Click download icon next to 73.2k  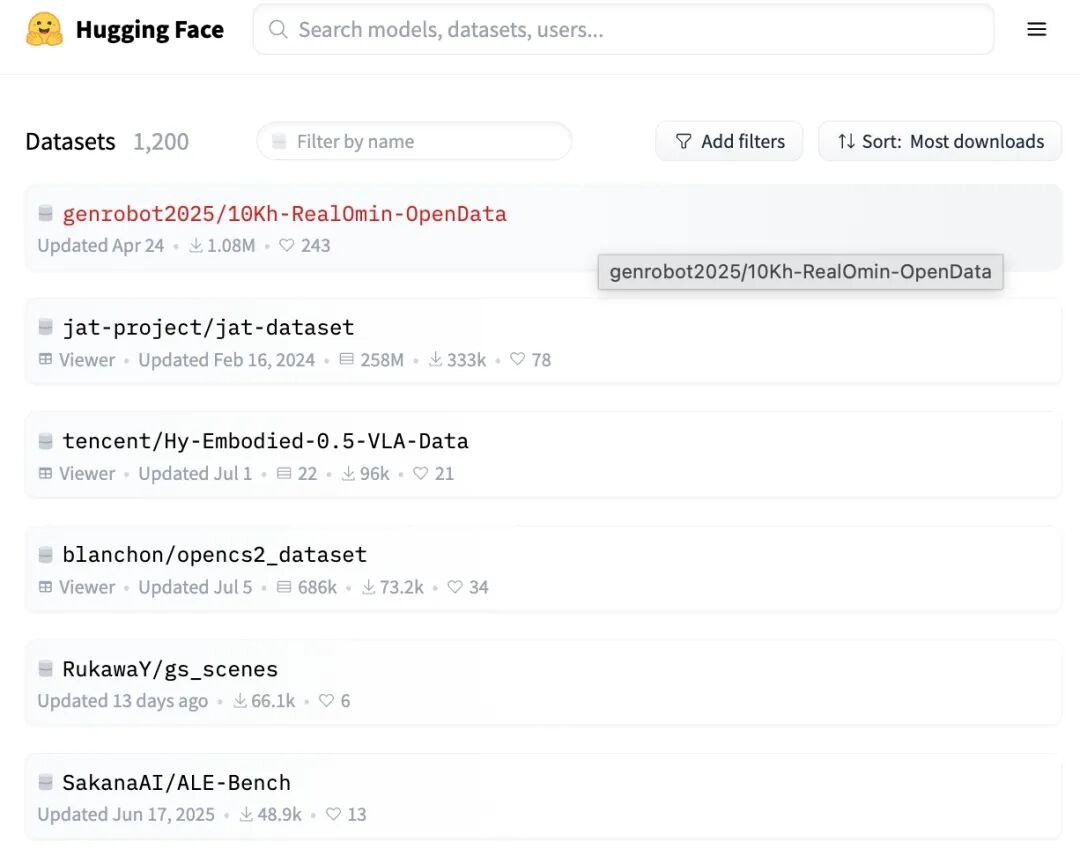tap(369, 586)
